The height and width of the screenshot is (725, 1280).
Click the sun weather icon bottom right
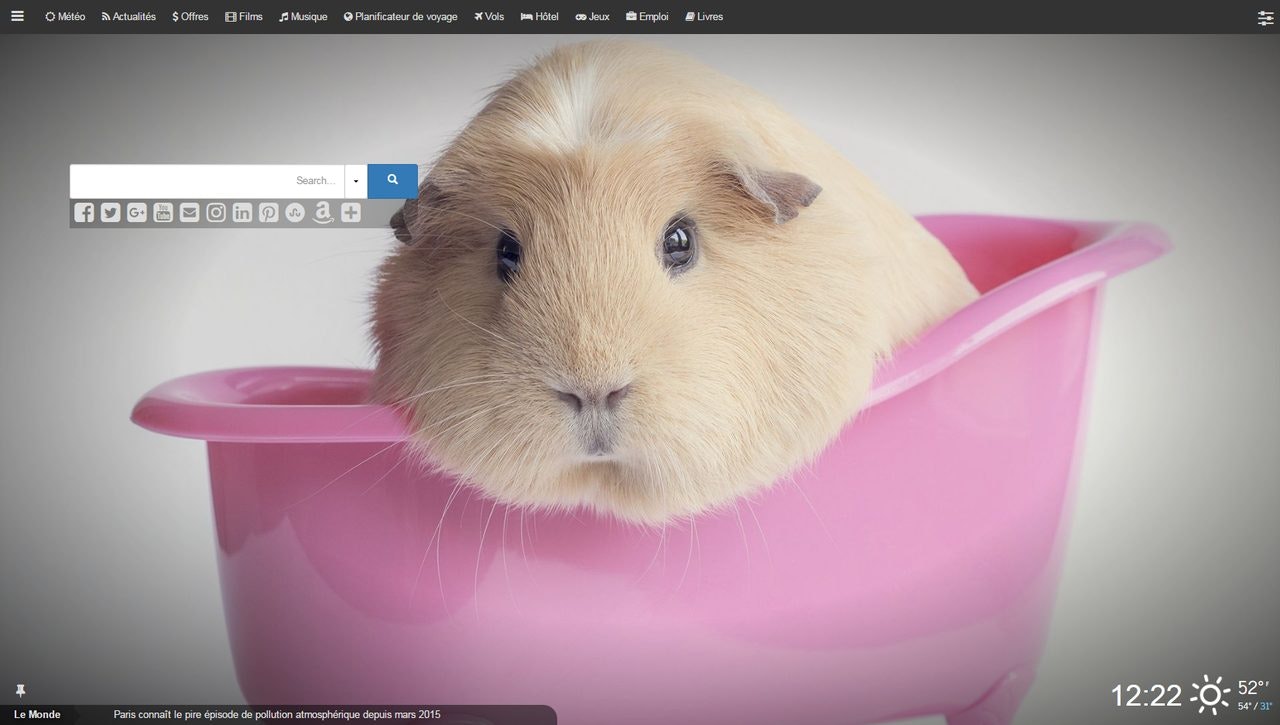[1209, 693]
